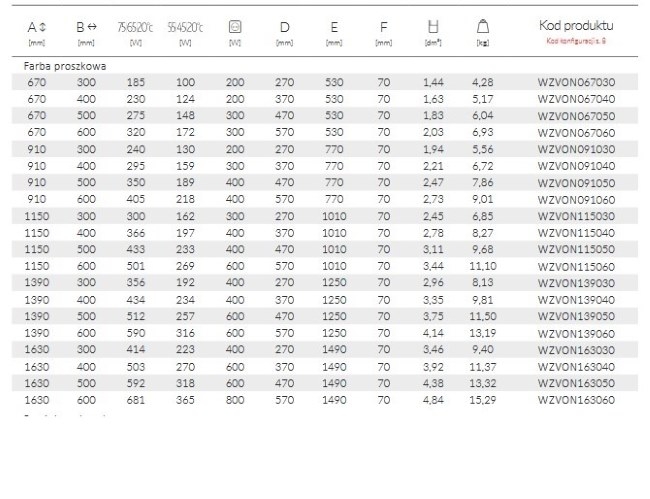Select product code WZVON067030

click(576, 82)
